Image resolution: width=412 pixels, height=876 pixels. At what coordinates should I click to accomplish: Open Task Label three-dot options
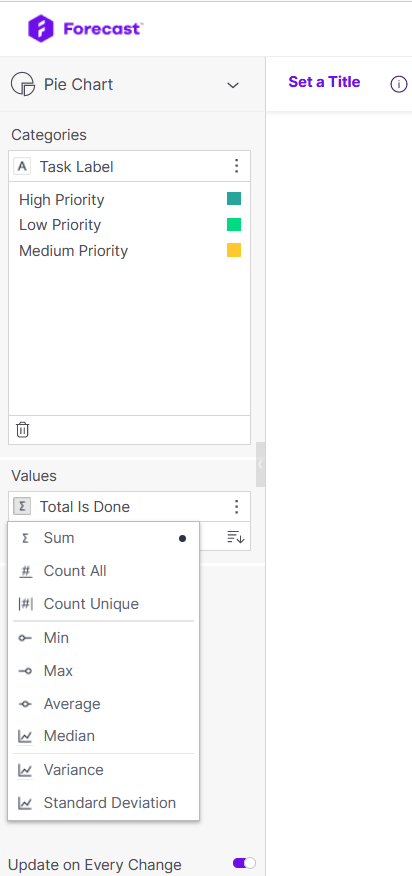pyautogui.click(x=236, y=166)
